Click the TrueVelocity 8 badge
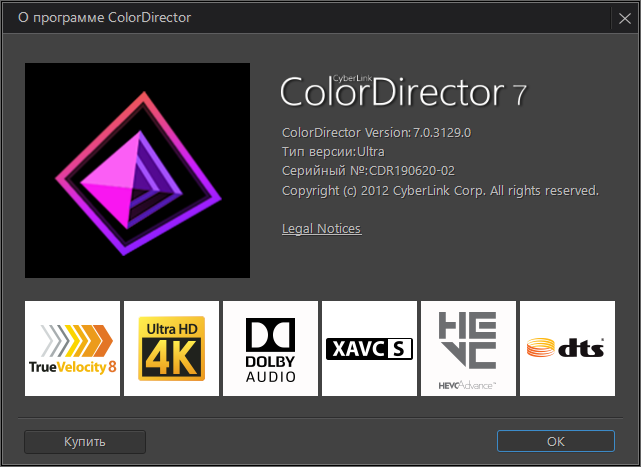This screenshot has width=641, height=467. (x=72, y=348)
